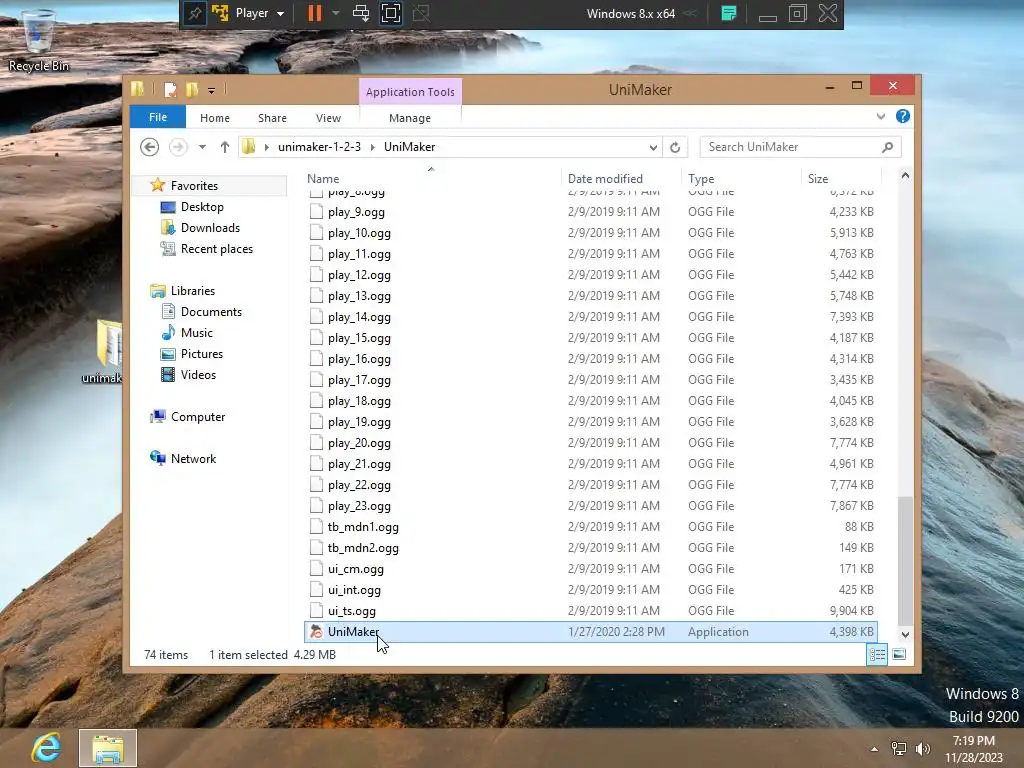
Task: Click the Forward navigation arrow
Action: (x=178, y=147)
